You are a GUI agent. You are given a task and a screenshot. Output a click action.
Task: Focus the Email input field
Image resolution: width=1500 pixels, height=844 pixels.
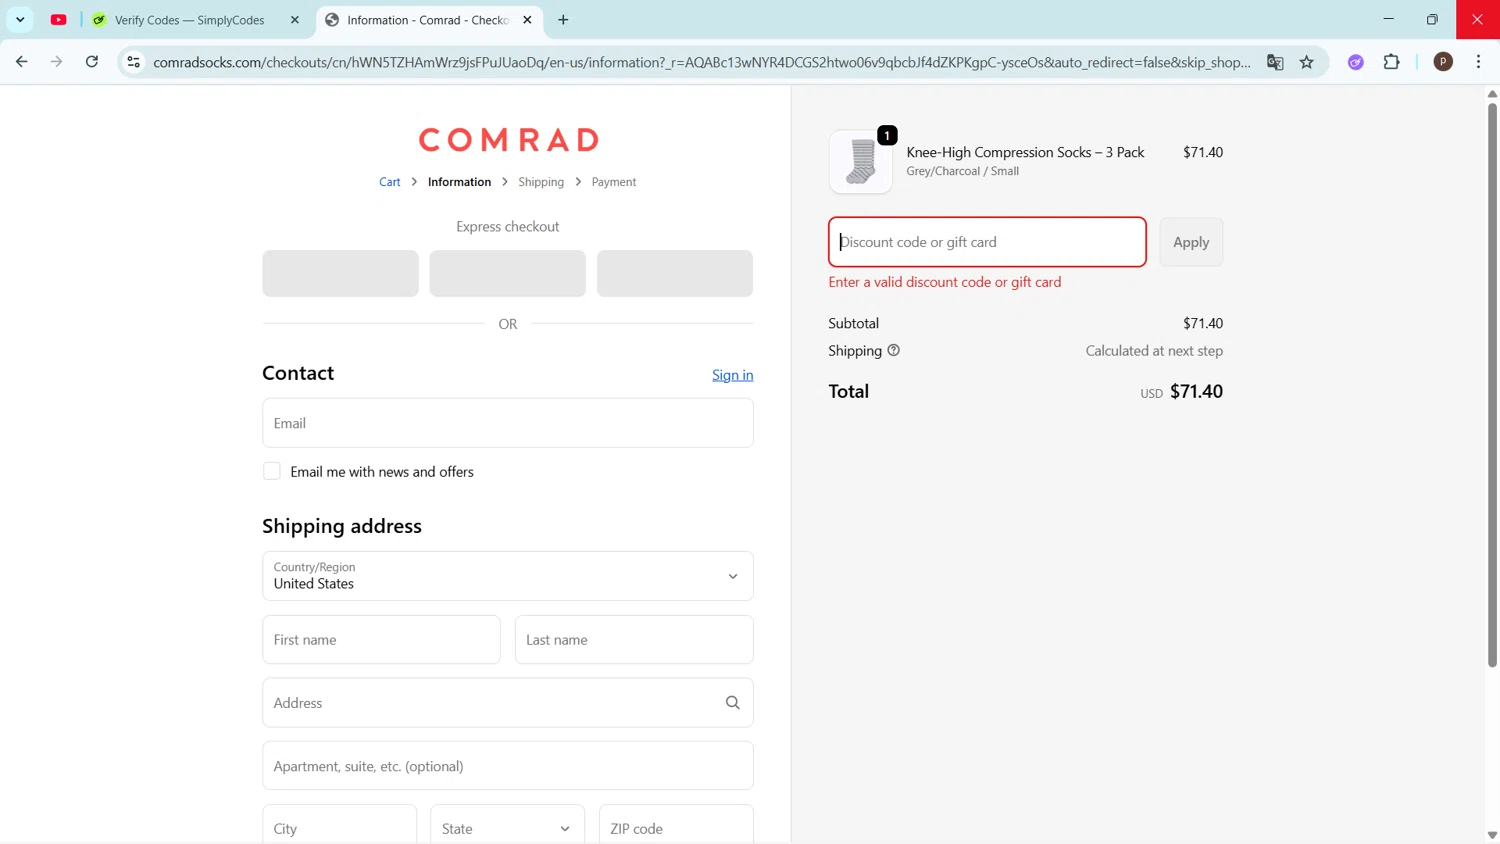point(508,423)
